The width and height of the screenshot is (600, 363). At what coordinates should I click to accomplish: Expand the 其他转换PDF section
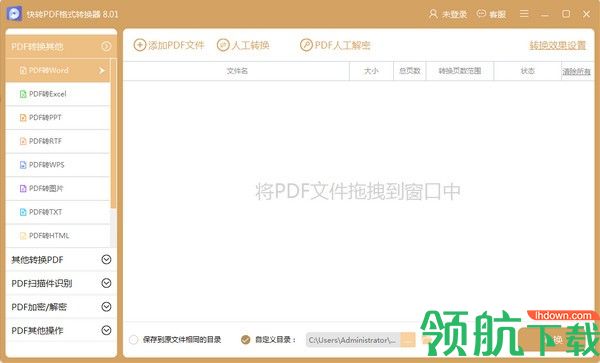(x=106, y=260)
